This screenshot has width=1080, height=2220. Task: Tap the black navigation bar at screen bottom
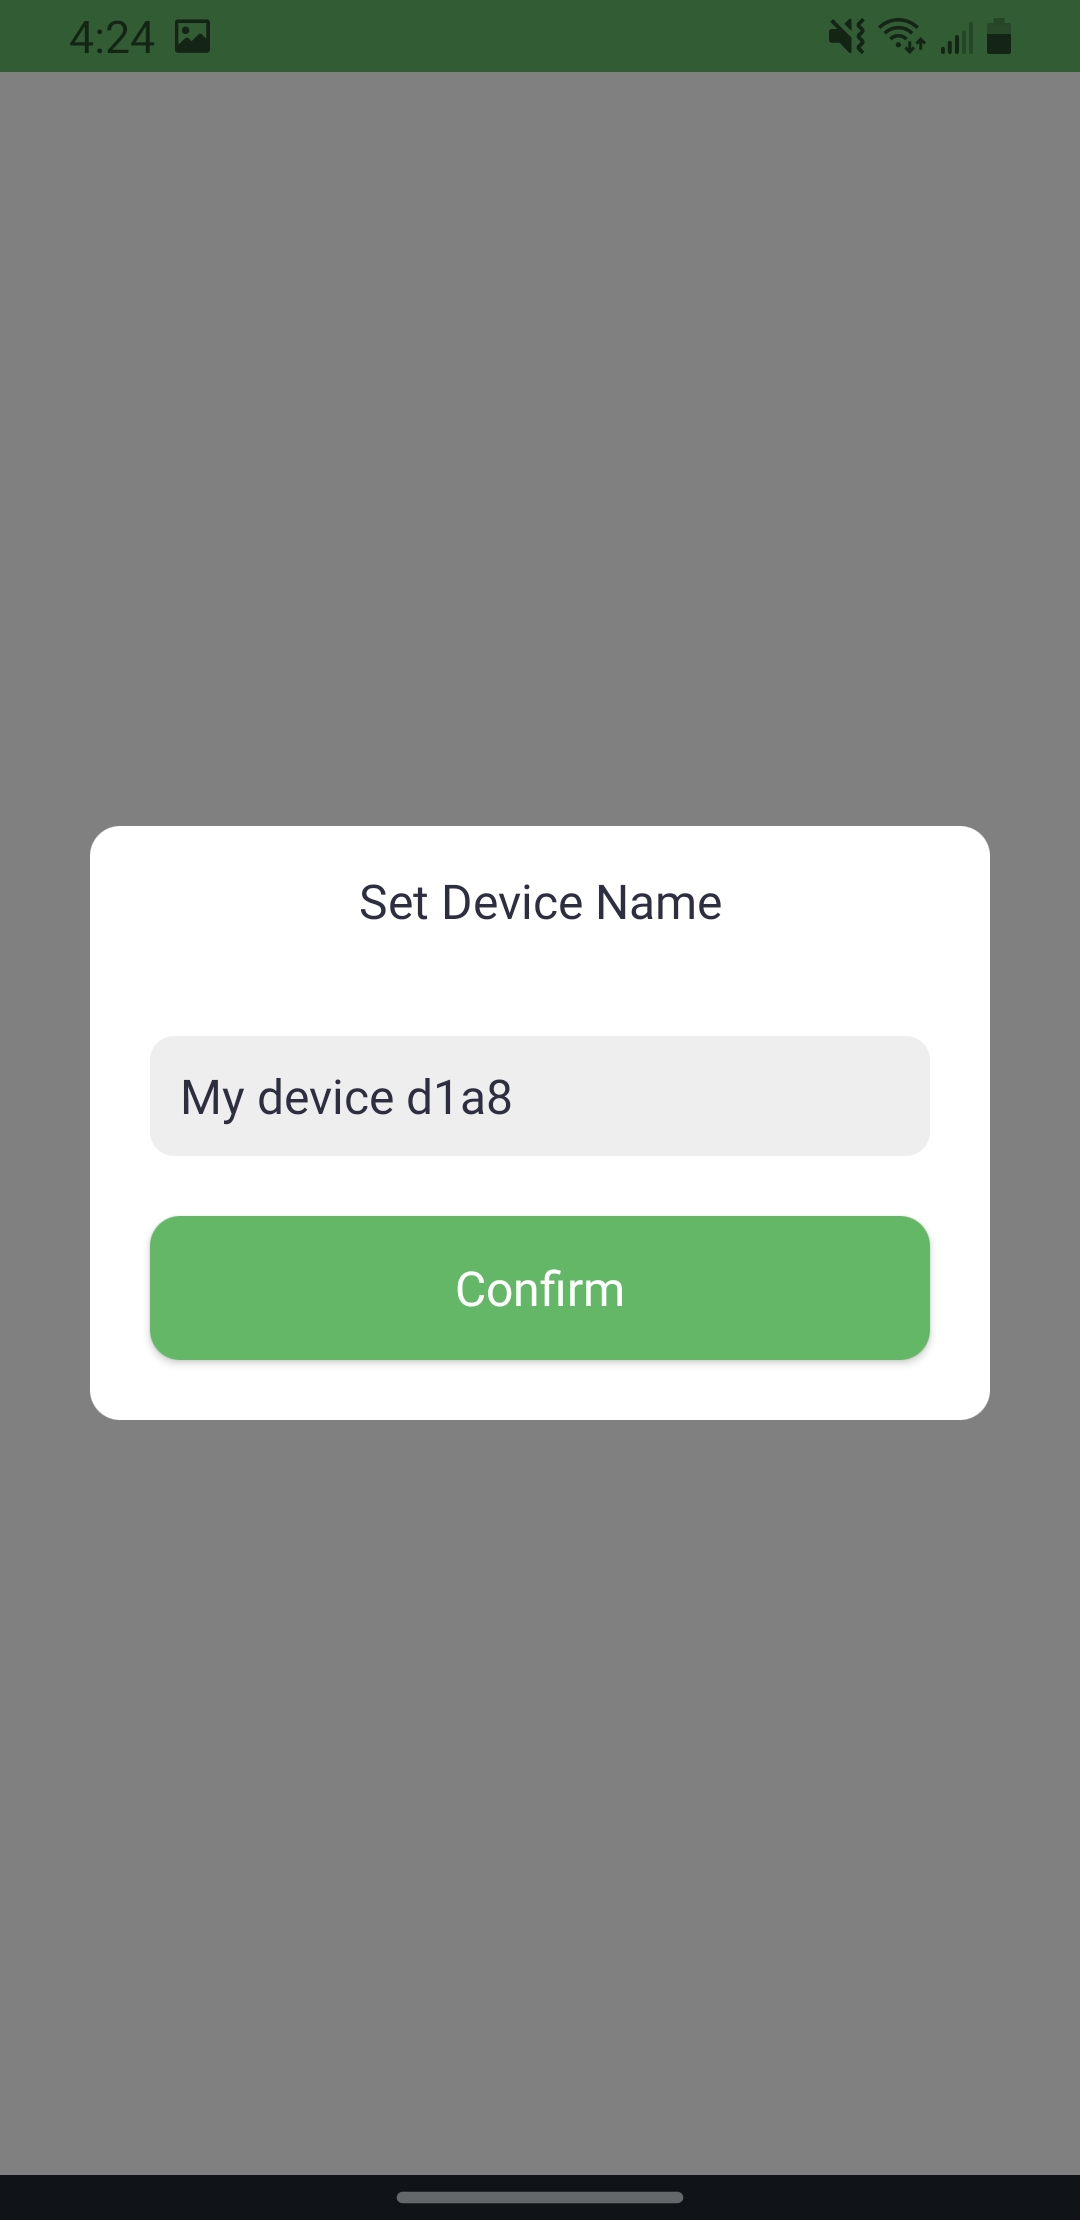click(x=540, y=2197)
